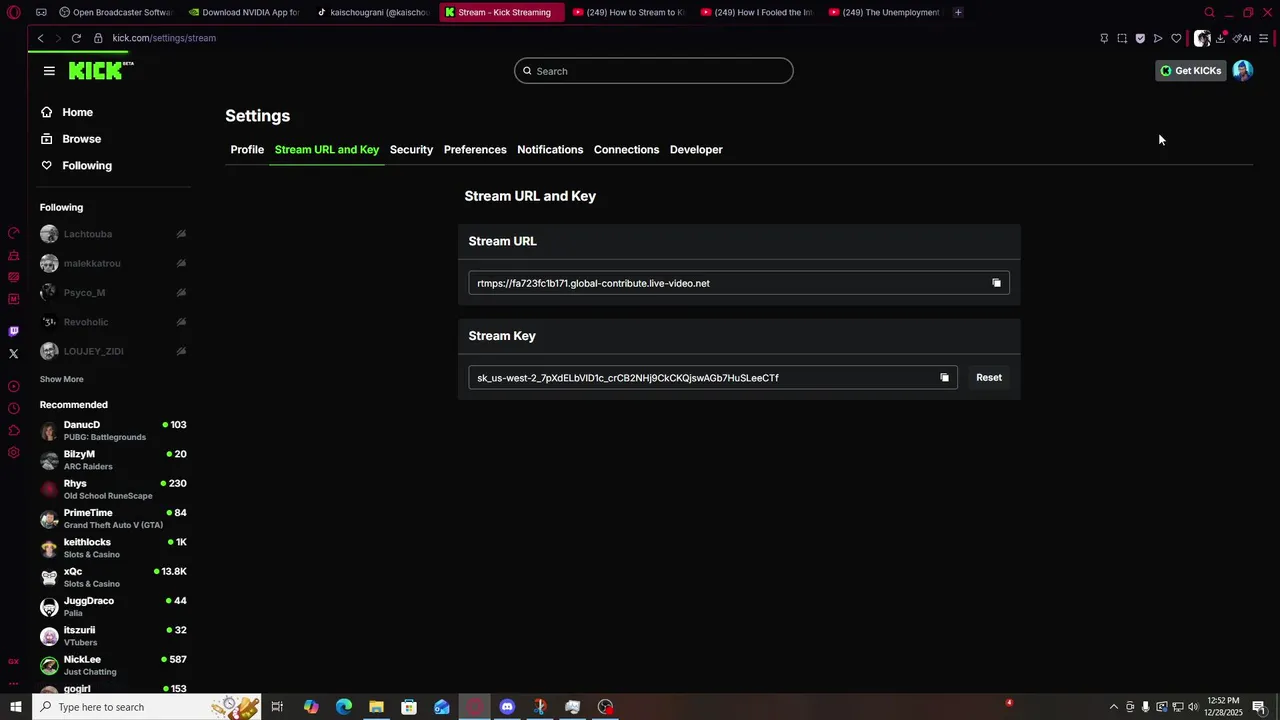Open X in Opera sidebar
Viewport: 1280px width, 720px height.
[14, 353]
